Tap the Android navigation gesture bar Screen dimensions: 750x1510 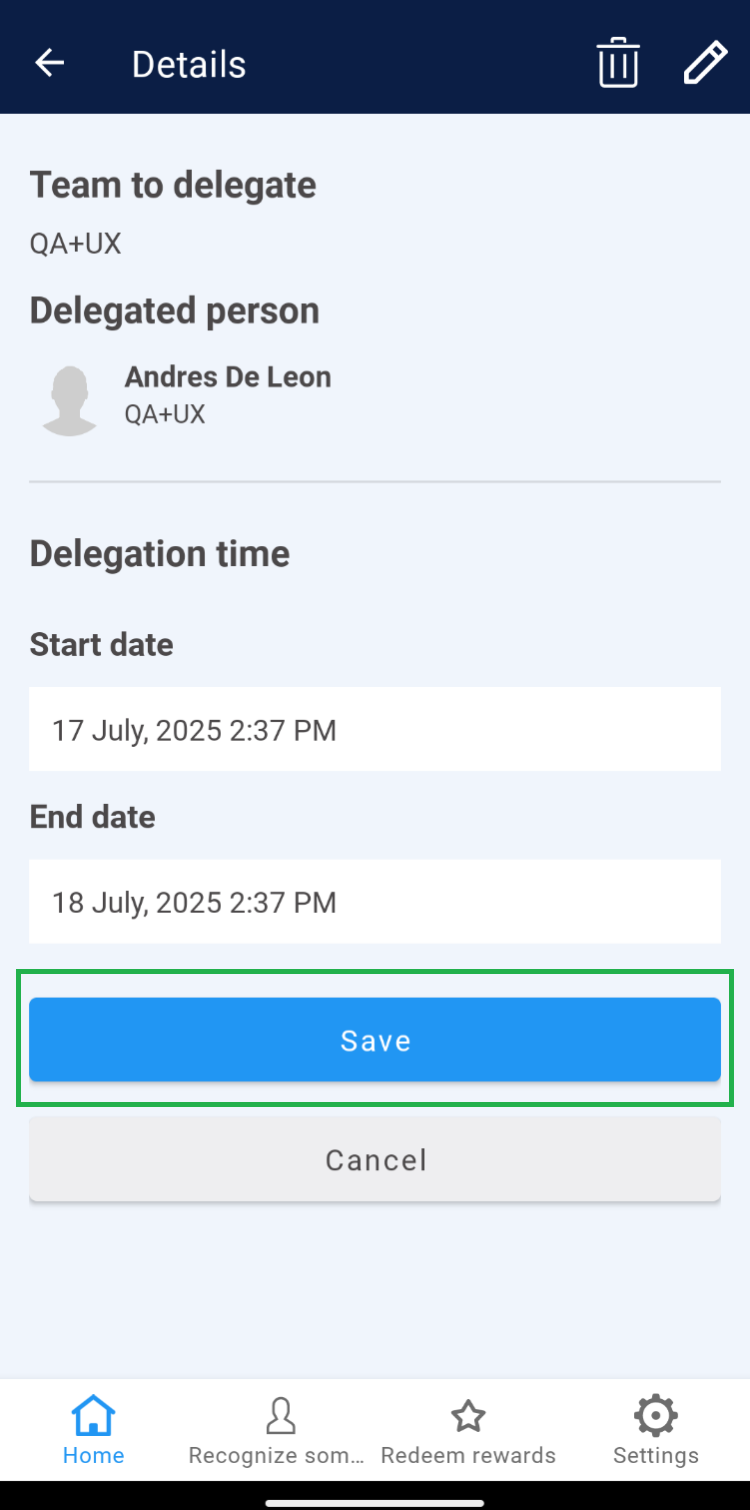tap(375, 1502)
